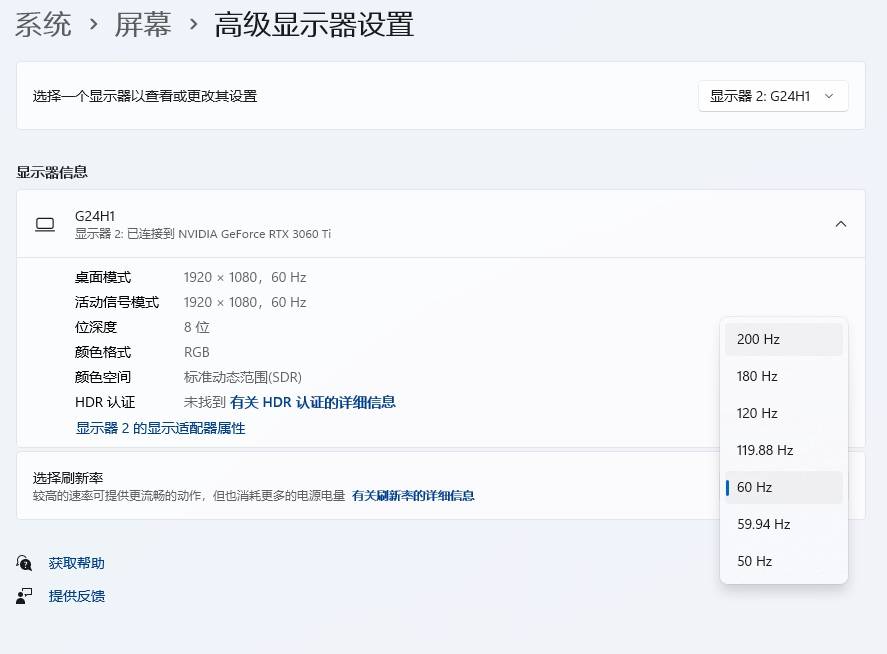The height and width of the screenshot is (654, 887).
Task: Click the 选择刷新率 label
Action: click(x=68, y=478)
